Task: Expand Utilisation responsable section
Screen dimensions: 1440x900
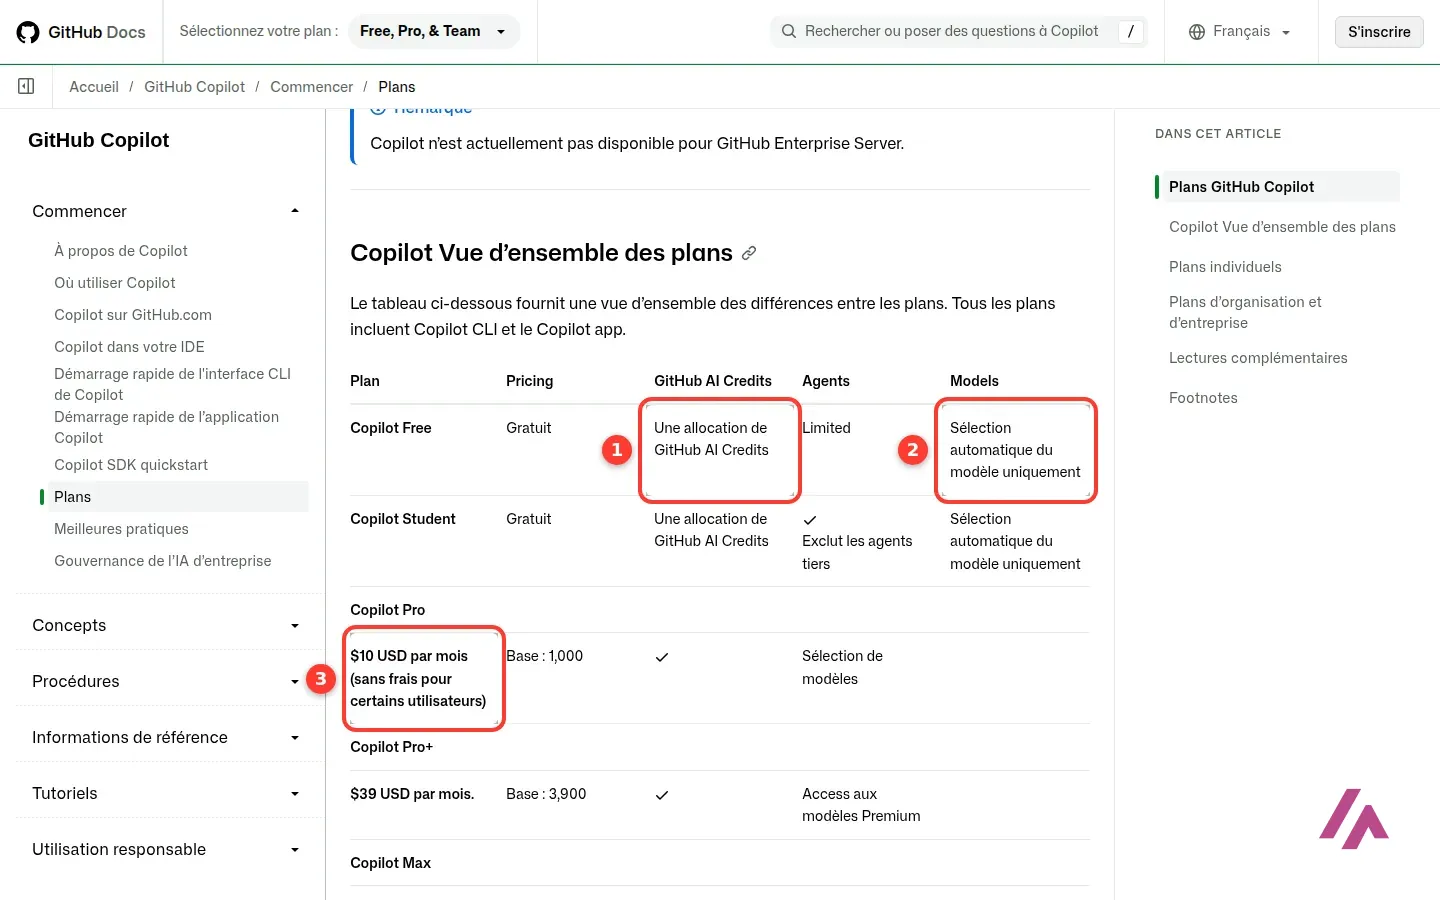Action: (166, 849)
